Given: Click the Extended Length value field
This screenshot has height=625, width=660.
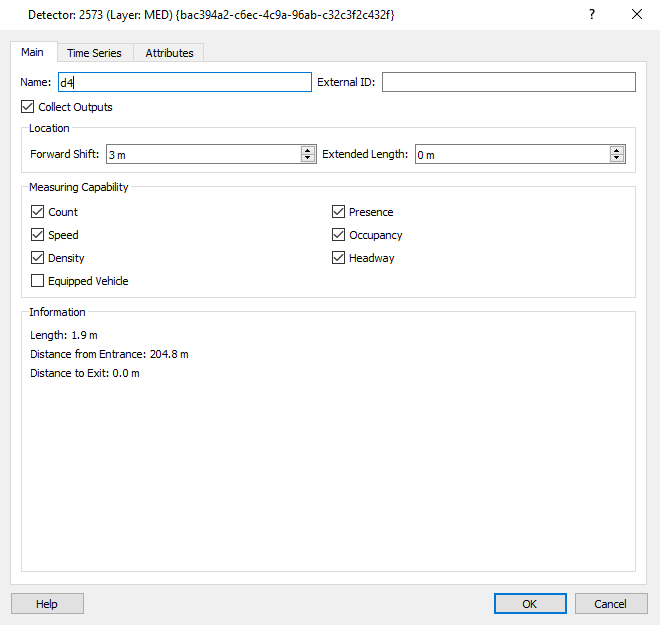Looking at the screenshot, I should tap(513, 154).
